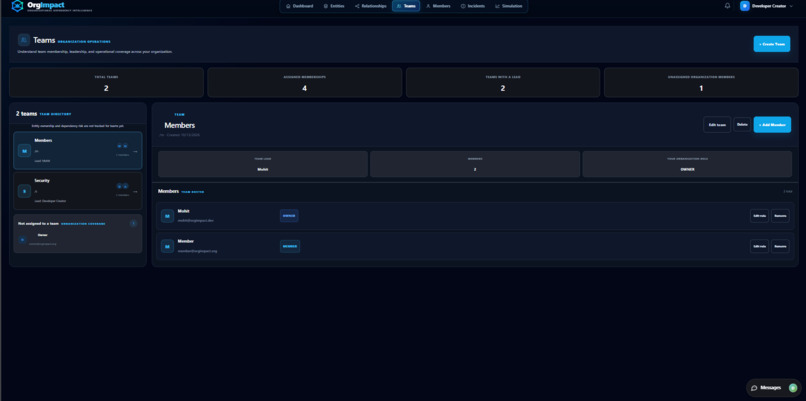The width and height of the screenshot is (806, 401).
Task: Click the OWNER role badge
Action: (x=289, y=216)
